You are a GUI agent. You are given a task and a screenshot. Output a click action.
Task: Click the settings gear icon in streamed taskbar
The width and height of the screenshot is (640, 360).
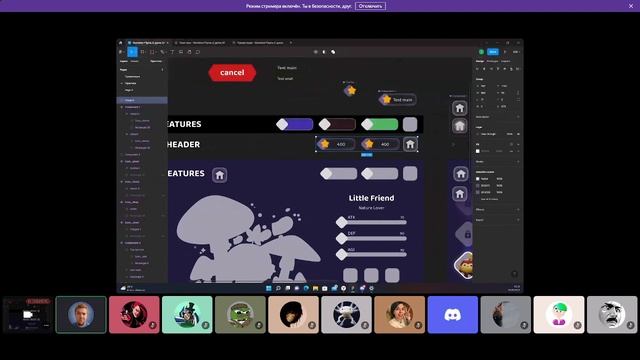371,288
